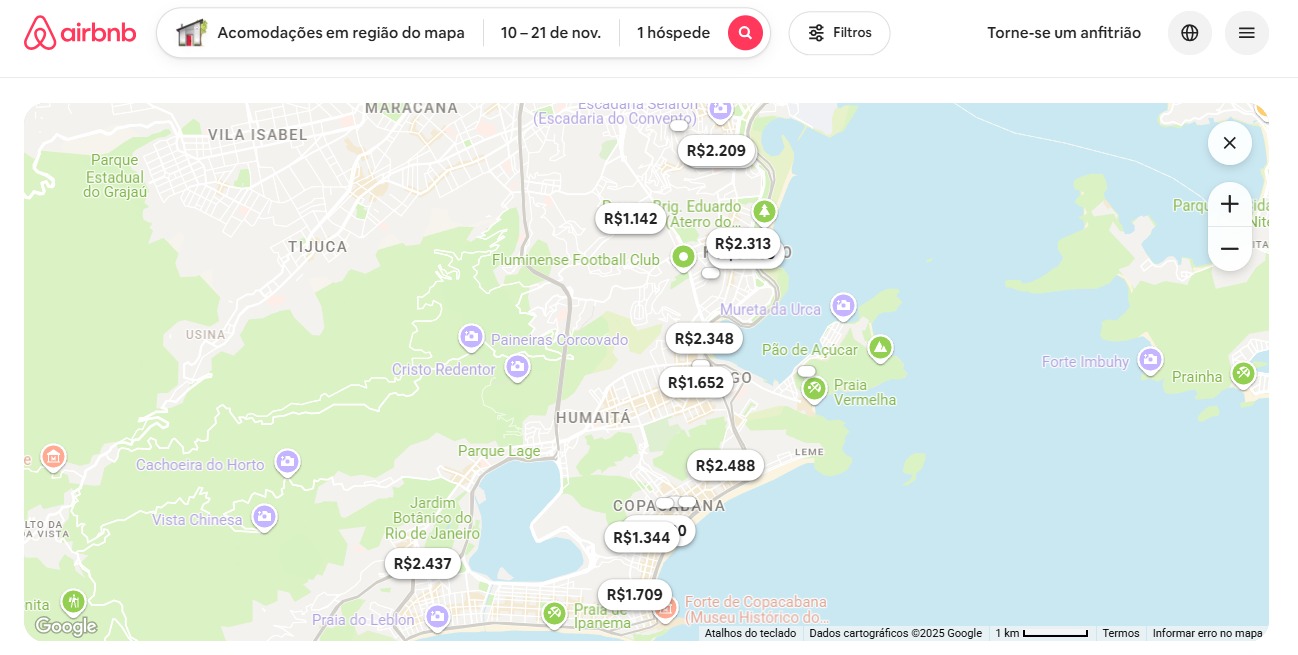Open the R$2.437 listing marker
Screen dimensions: 1298x655
422,564
